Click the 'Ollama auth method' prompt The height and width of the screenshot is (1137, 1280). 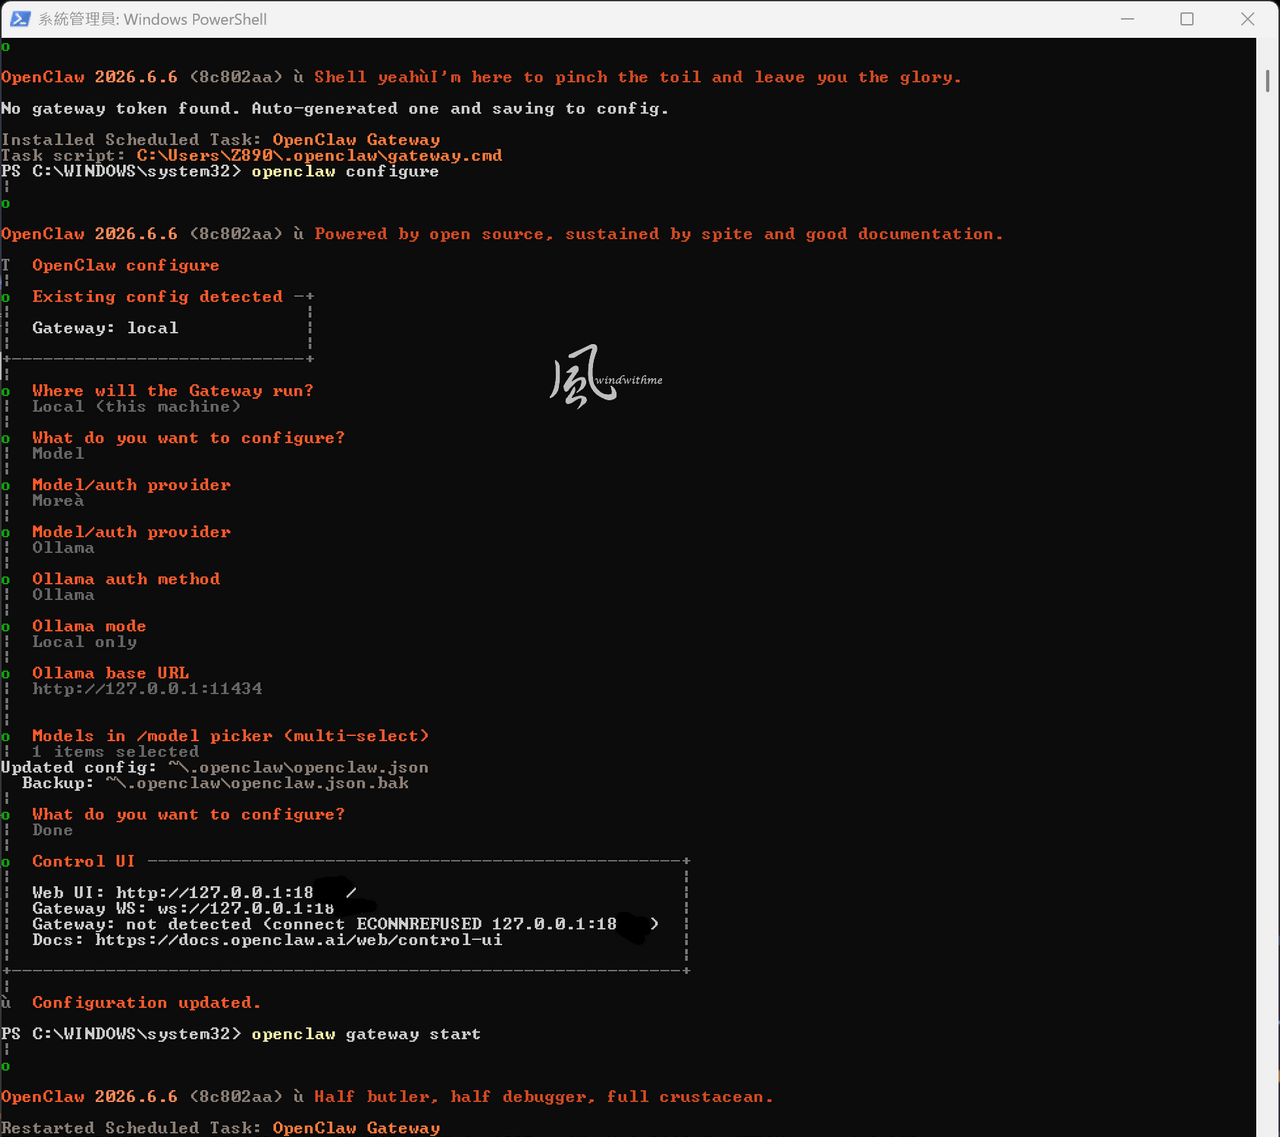click(x=126, y=578)
